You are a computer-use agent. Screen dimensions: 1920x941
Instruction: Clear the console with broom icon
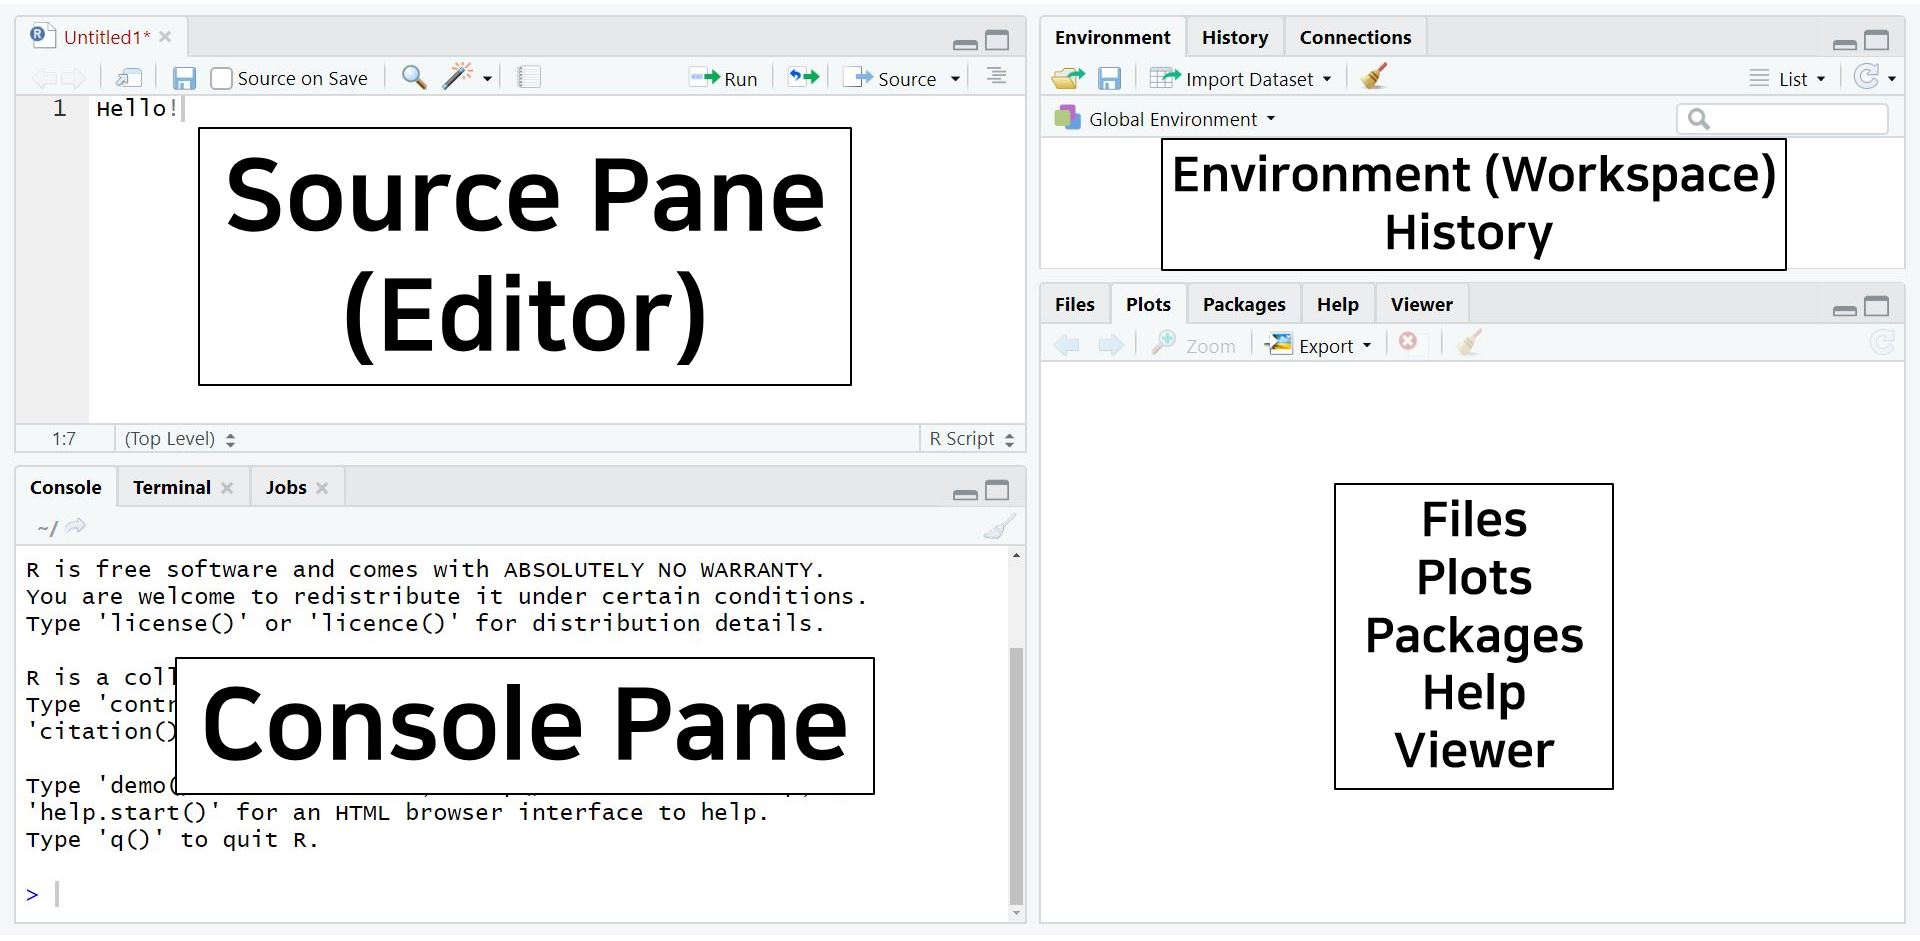coord(999,527)
